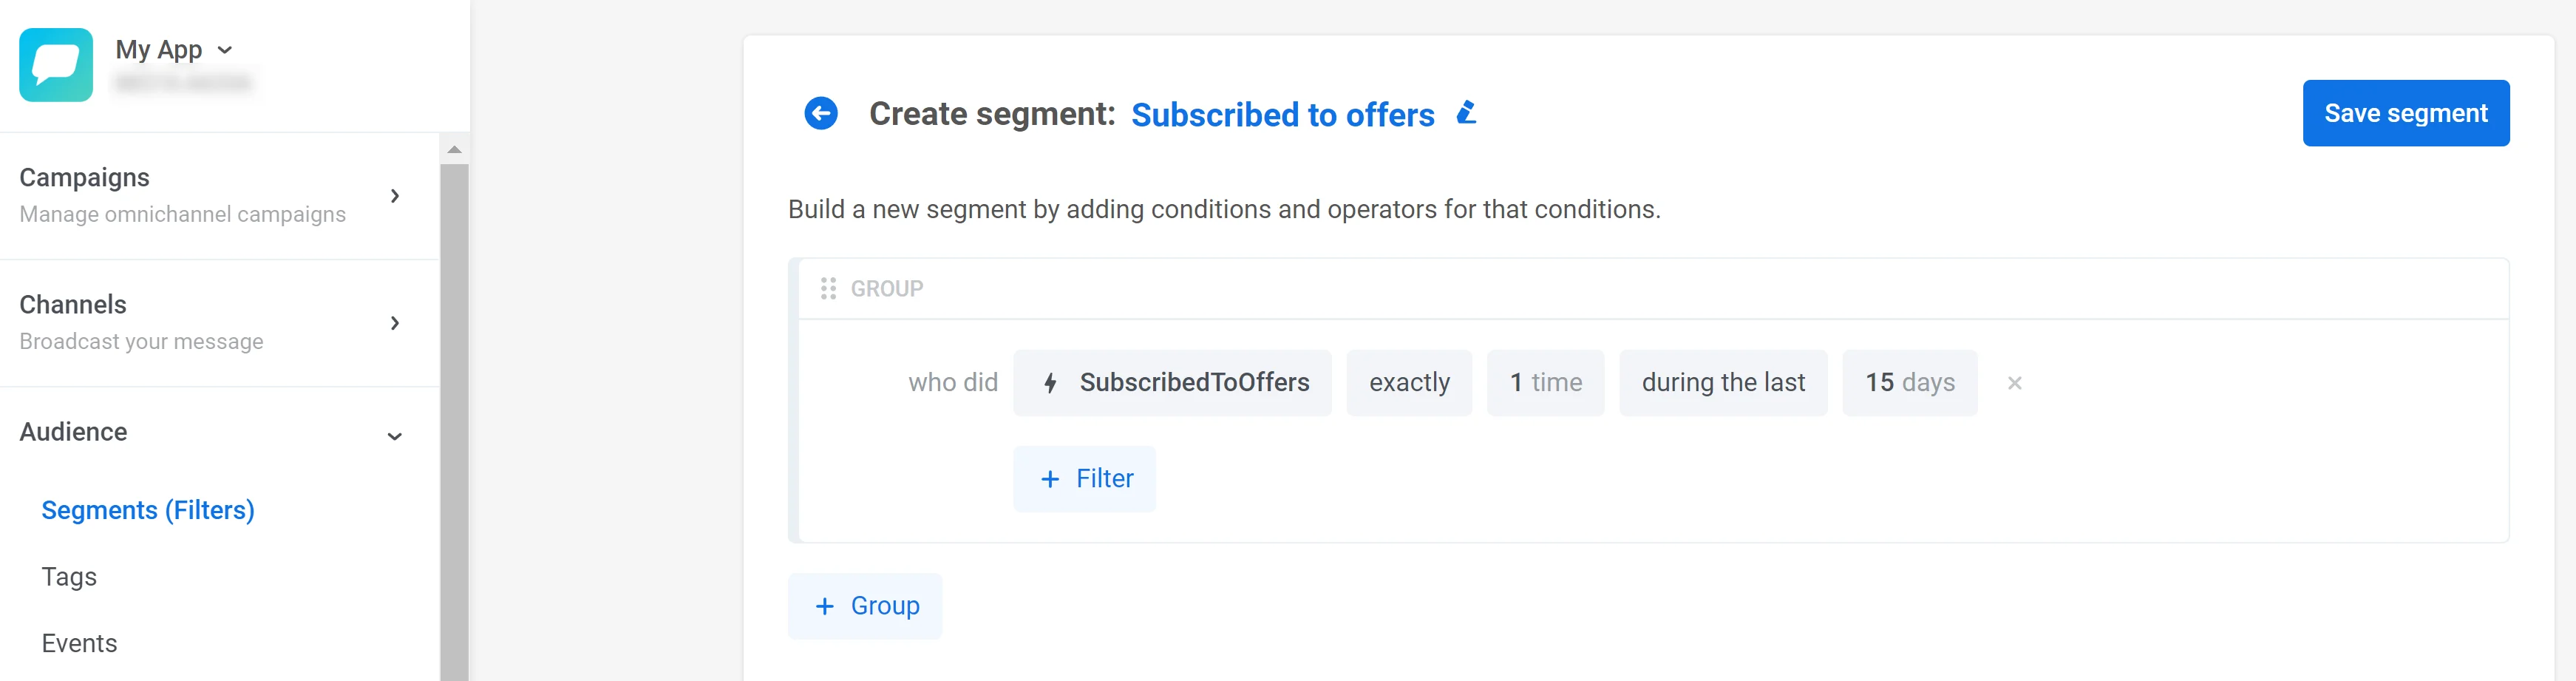Click the plus icon inside the Group button
Screen dimensions: 2576x681
825,605
